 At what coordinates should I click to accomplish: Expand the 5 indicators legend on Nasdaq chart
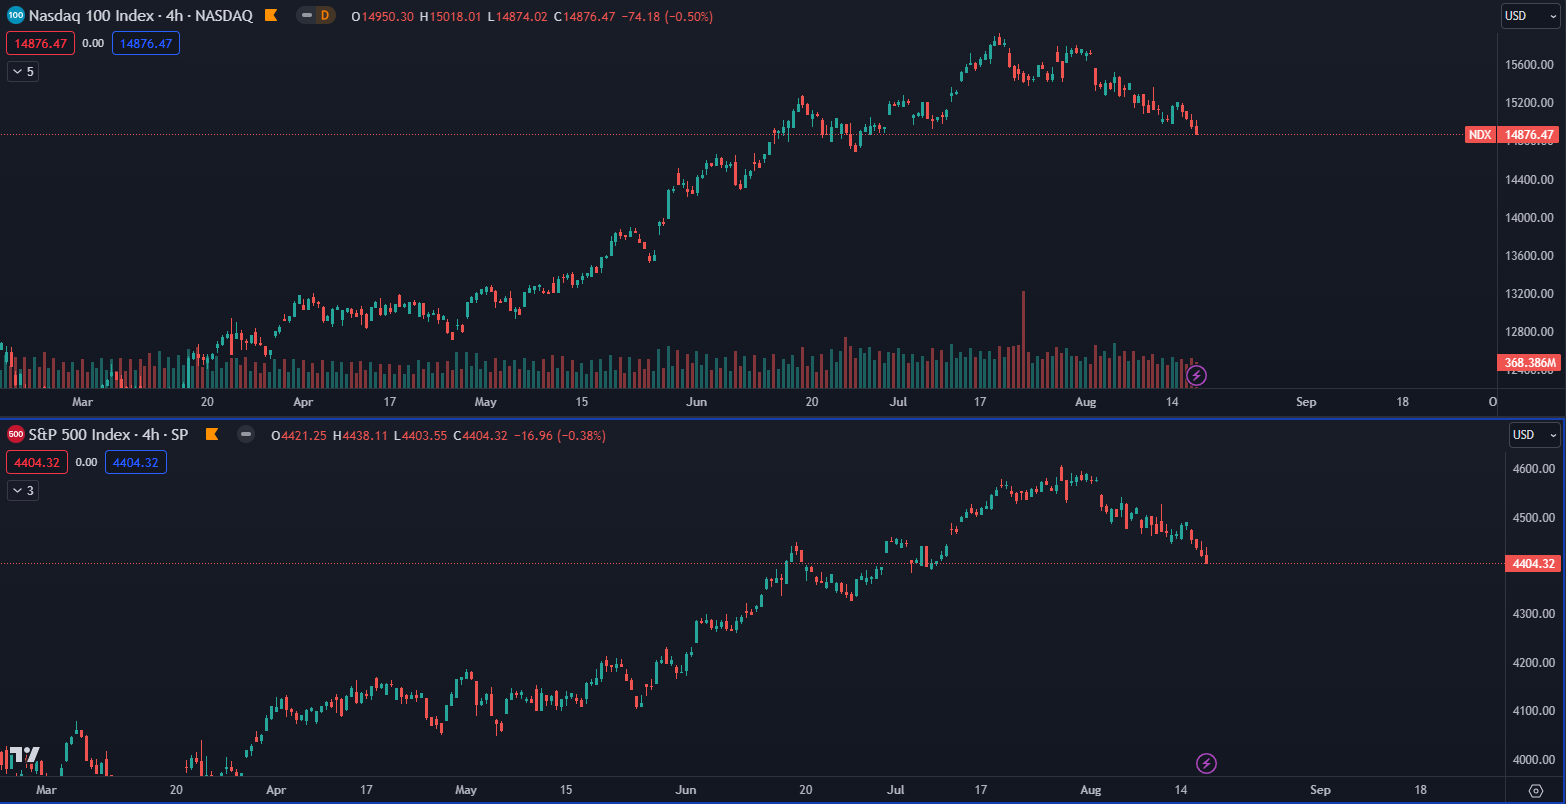click(23, 72)
